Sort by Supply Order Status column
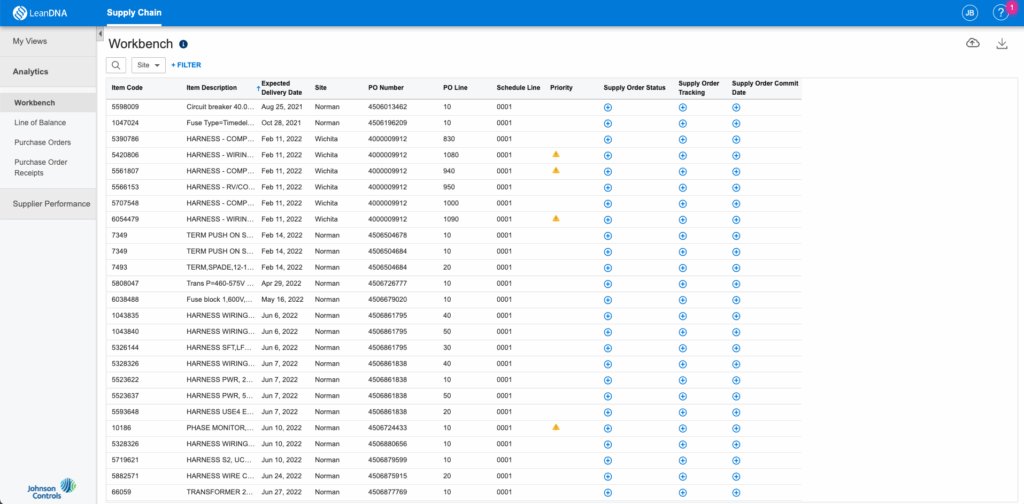Image resolution: width=1024 pixels, height=504 pixels. pyautogui.click(x=635, y=87)
